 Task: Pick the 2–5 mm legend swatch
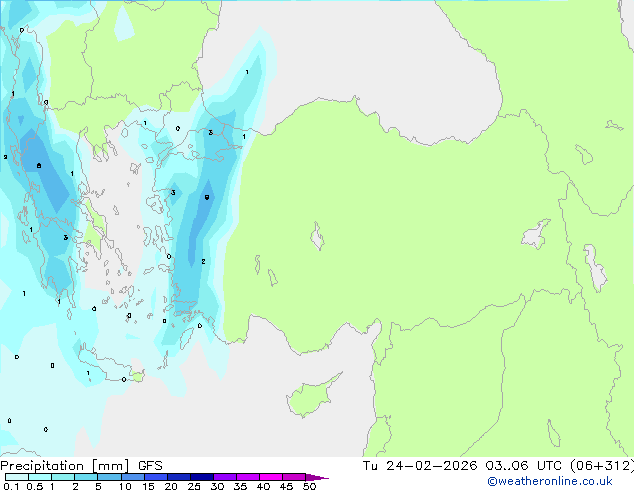pyautogui.click(x=86, y=477)
